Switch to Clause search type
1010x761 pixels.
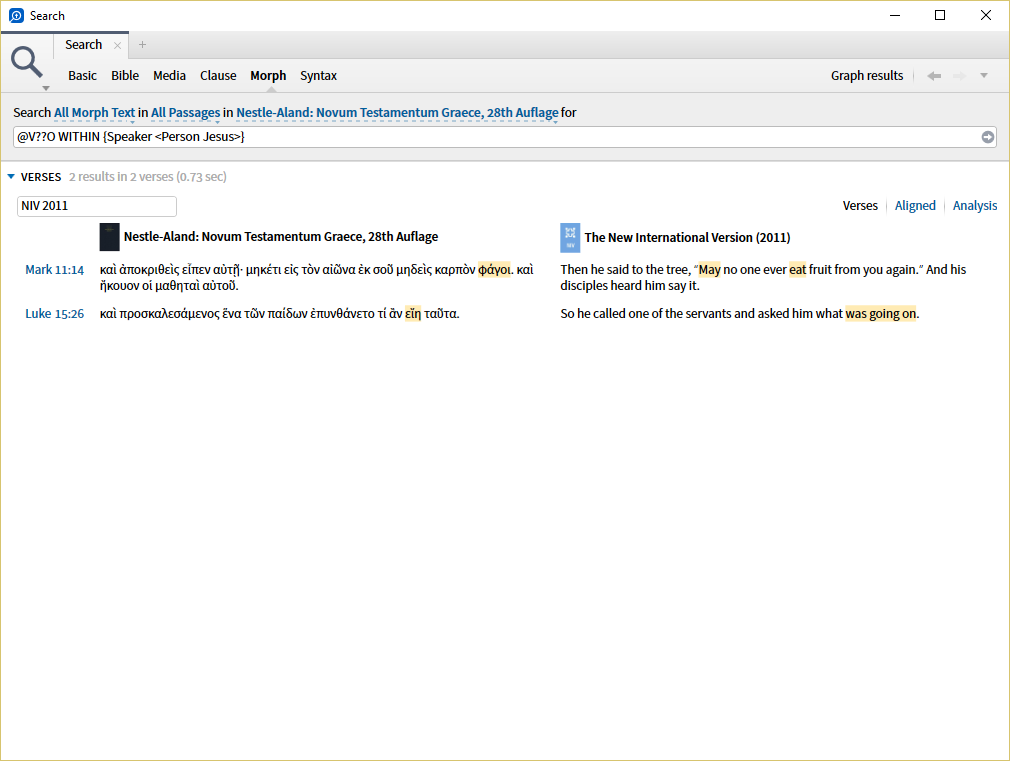(218, 75)
